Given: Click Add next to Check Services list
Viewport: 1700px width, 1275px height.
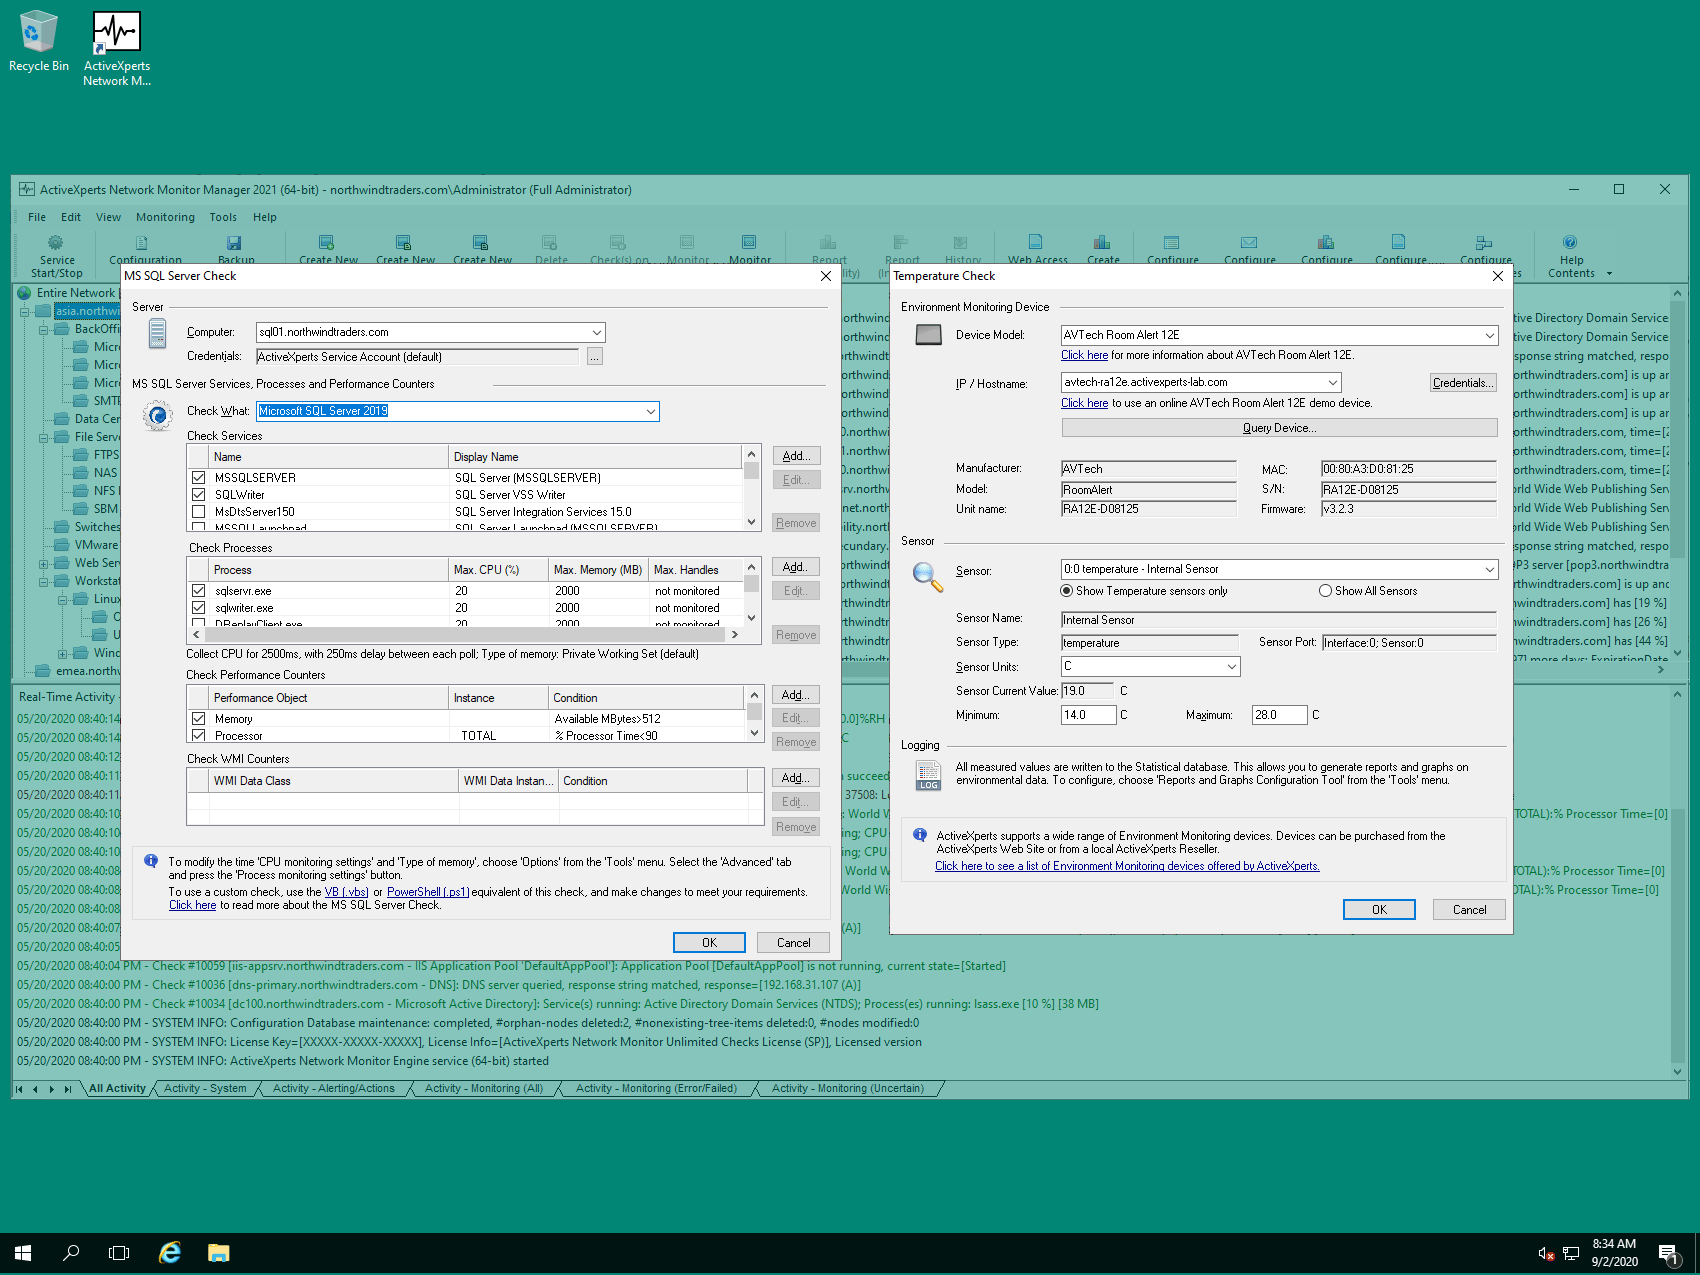Looking at the screenshot, I should (x=796, y=456).
